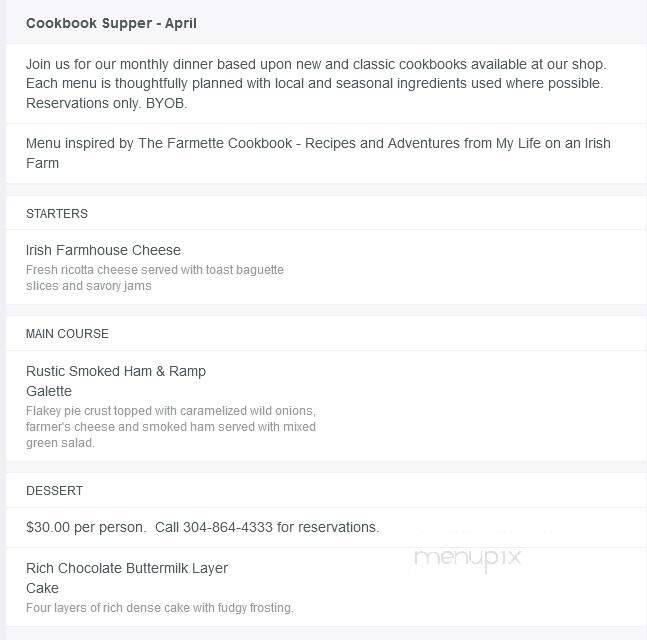Screen dimensions: 647x640
Task: Select the MAIN COURSE section header
Action: click(x=67, y=334)
